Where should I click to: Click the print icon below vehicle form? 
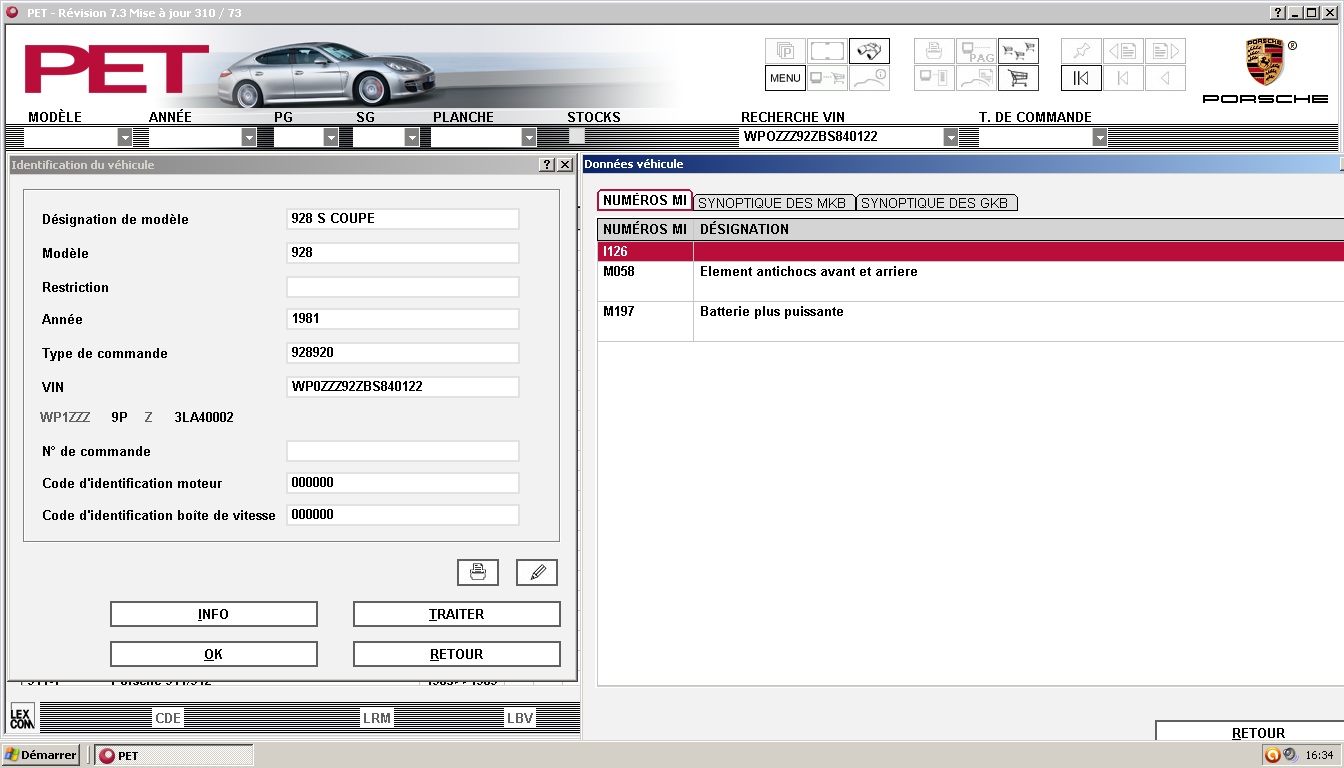(x=478, y=572)
